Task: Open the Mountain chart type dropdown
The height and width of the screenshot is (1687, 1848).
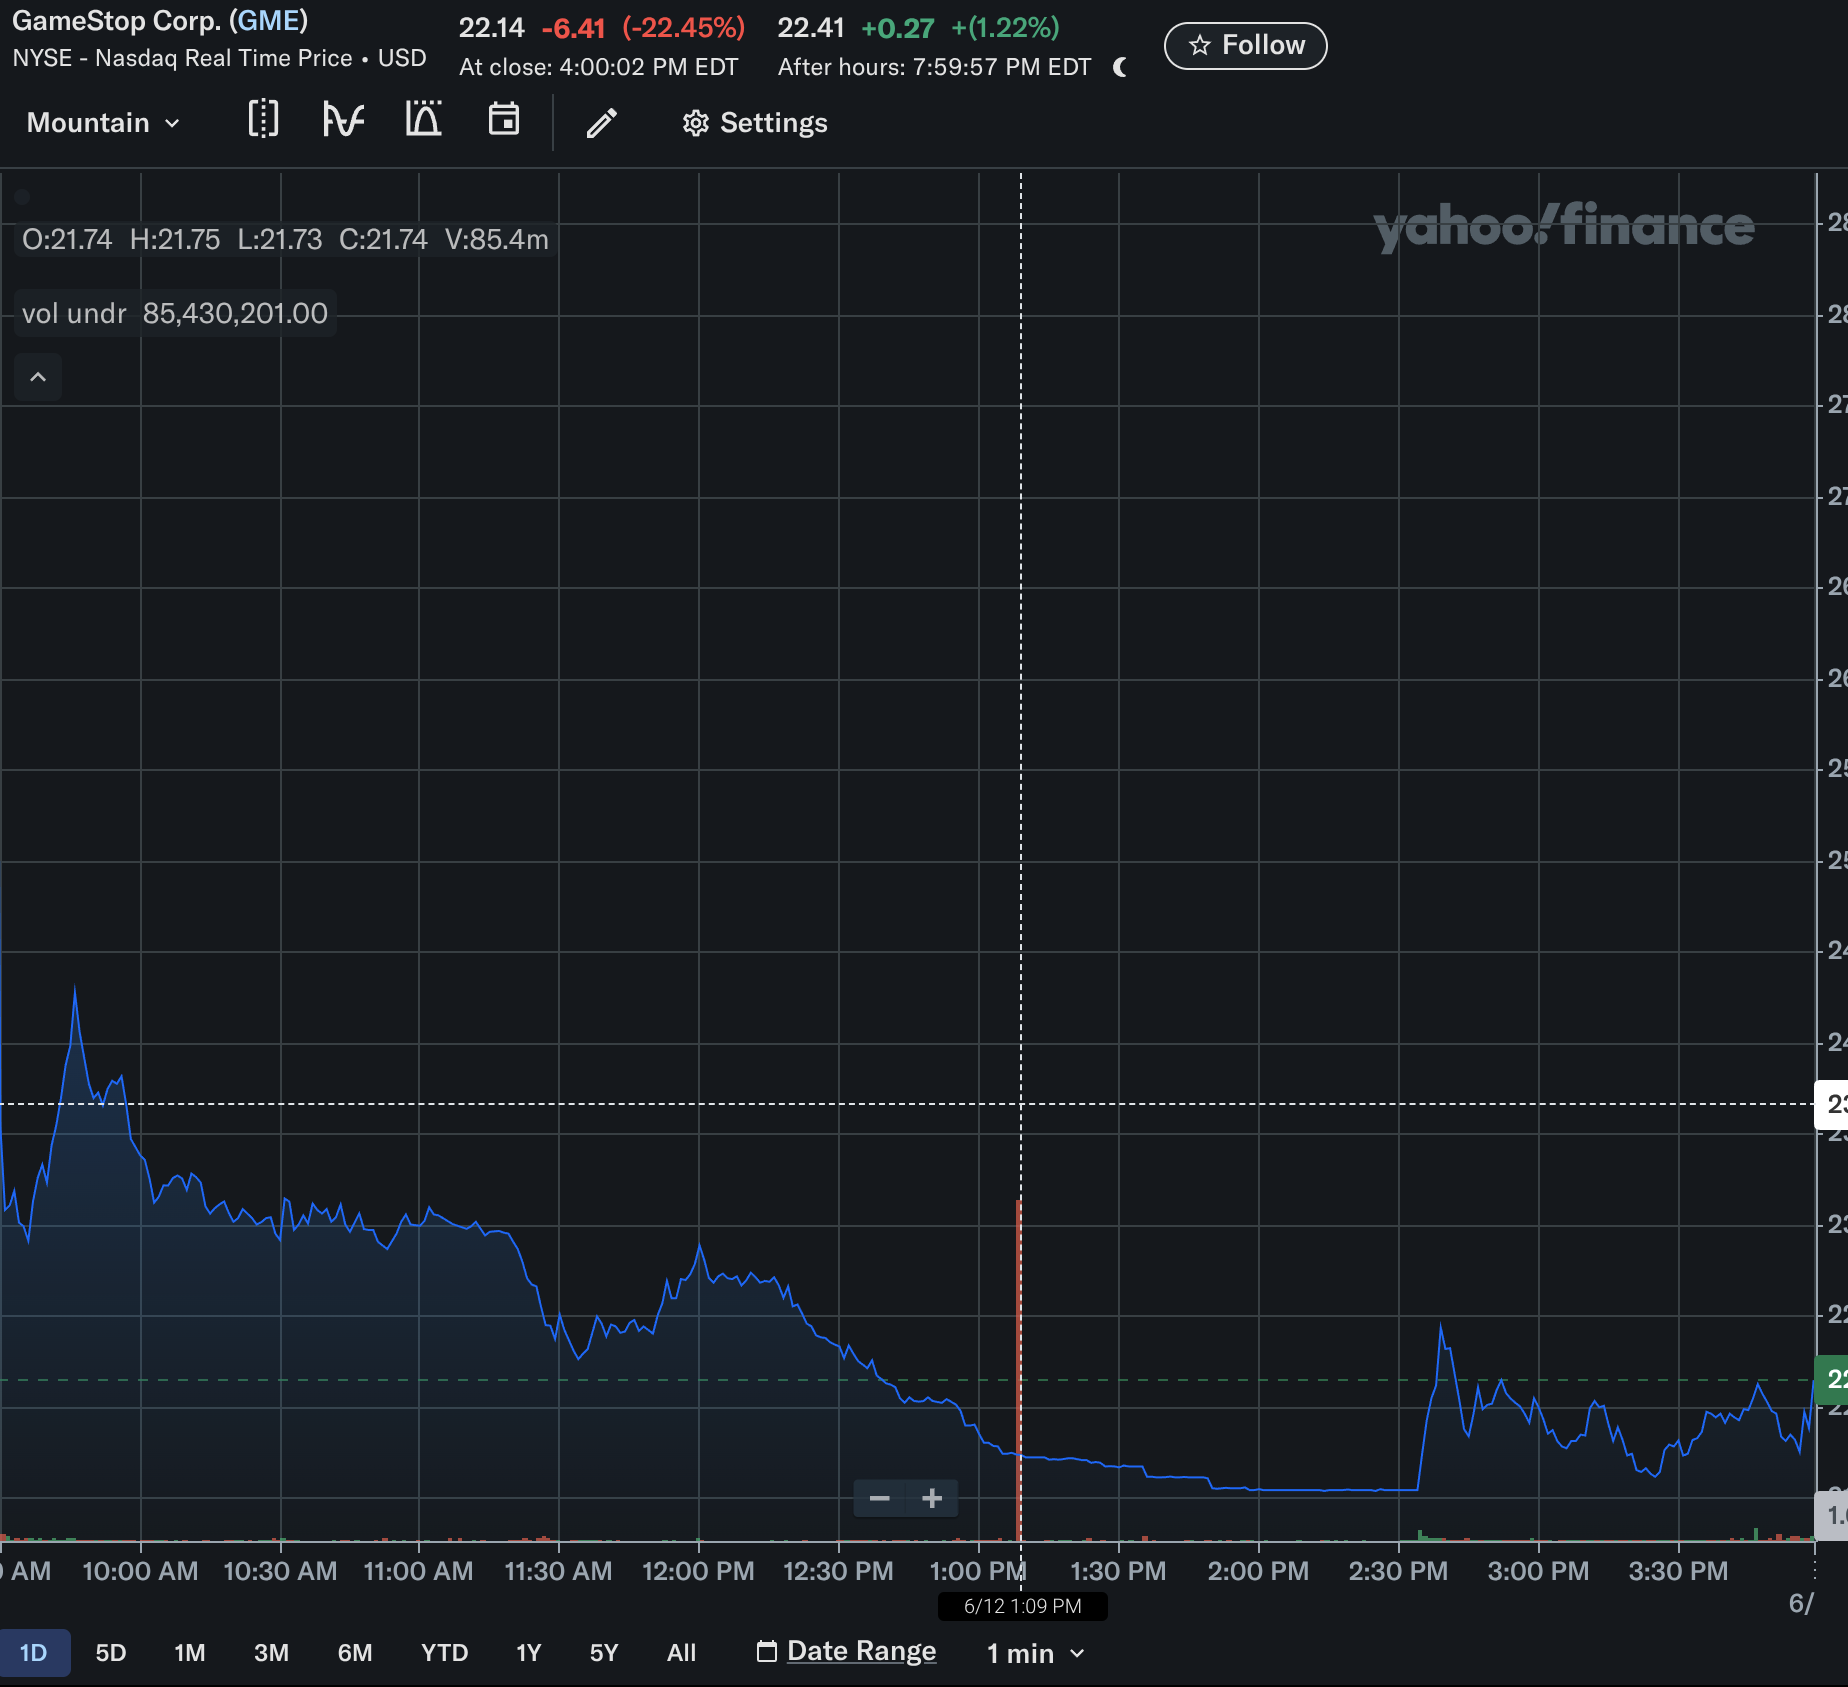Action: click(x=103, y=123)
